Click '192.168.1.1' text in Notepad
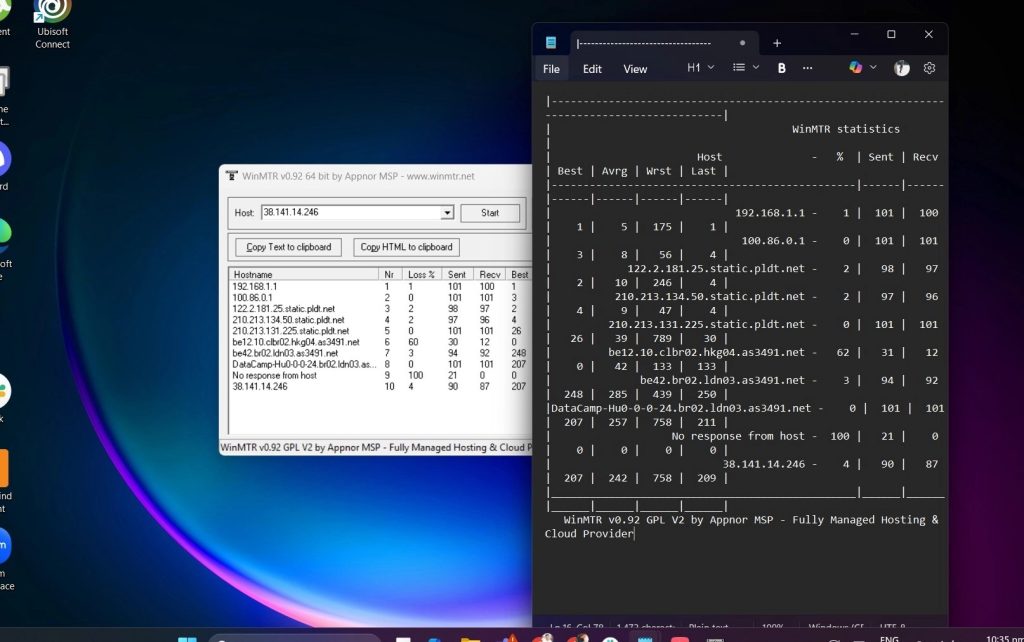Screen dimensions: 1024x642 [x=770, y=213]
